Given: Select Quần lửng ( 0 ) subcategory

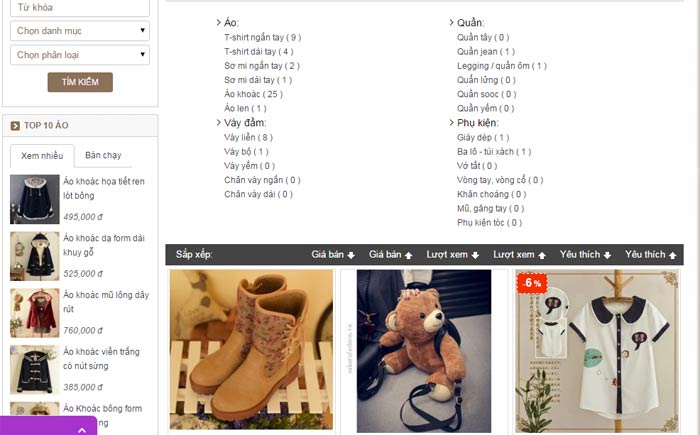Looking at the screenshot, I should click(x=486, y=80).
